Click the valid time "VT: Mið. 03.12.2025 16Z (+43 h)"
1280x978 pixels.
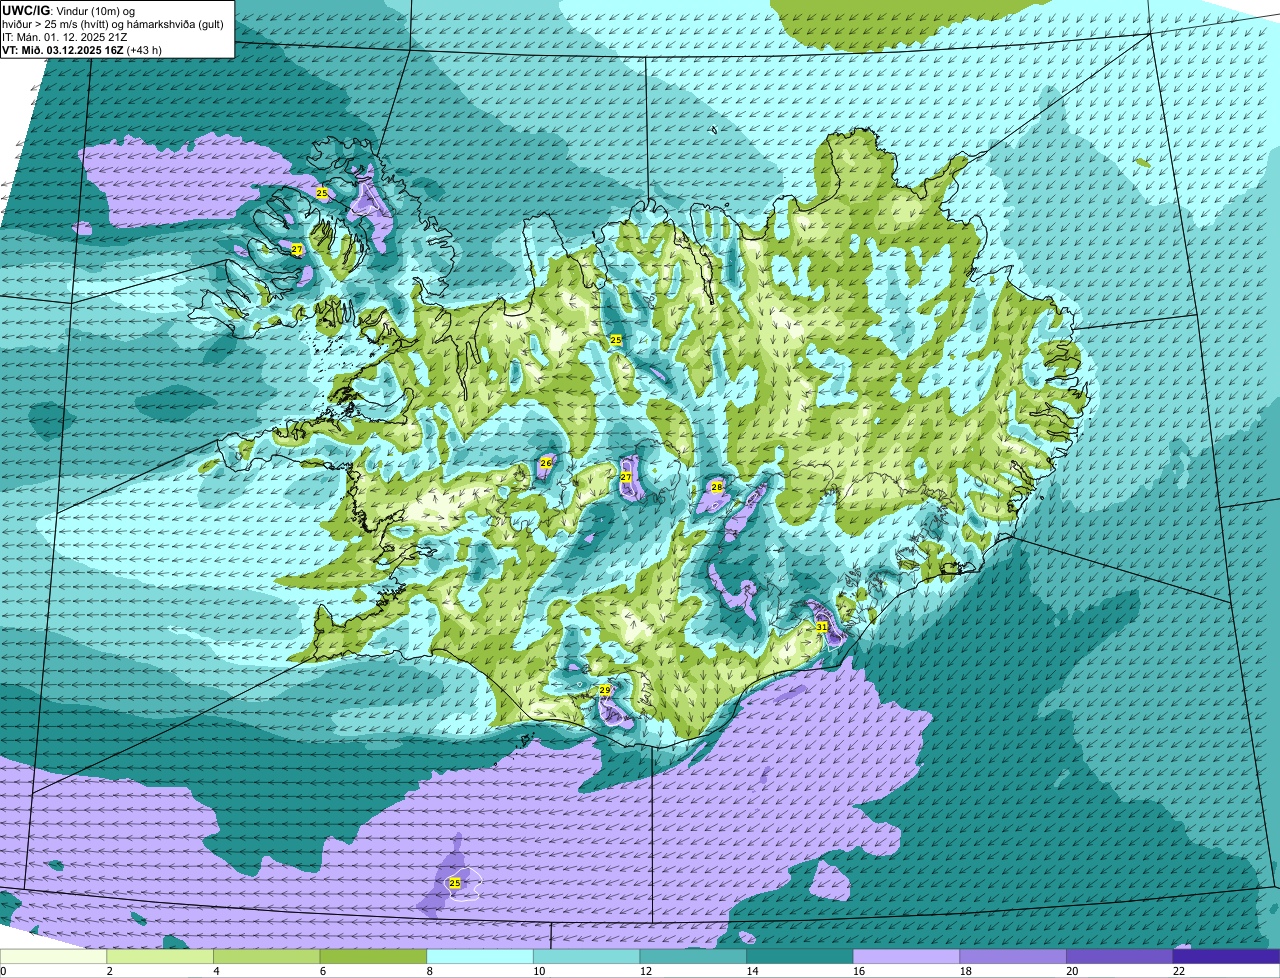coord(83,50)
